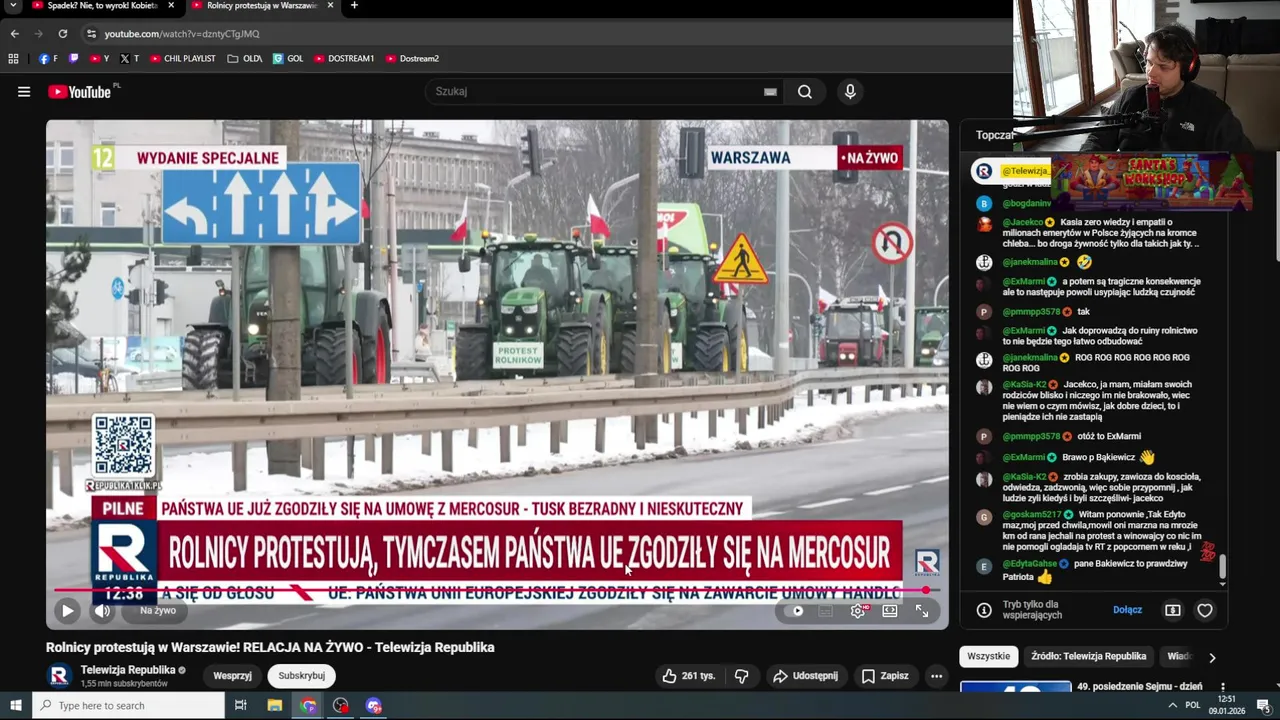Open '49. posiedzenie Sejmu' video options
The width and height of the screenshot is (1280, 720).
click(x=1223, y=687)
